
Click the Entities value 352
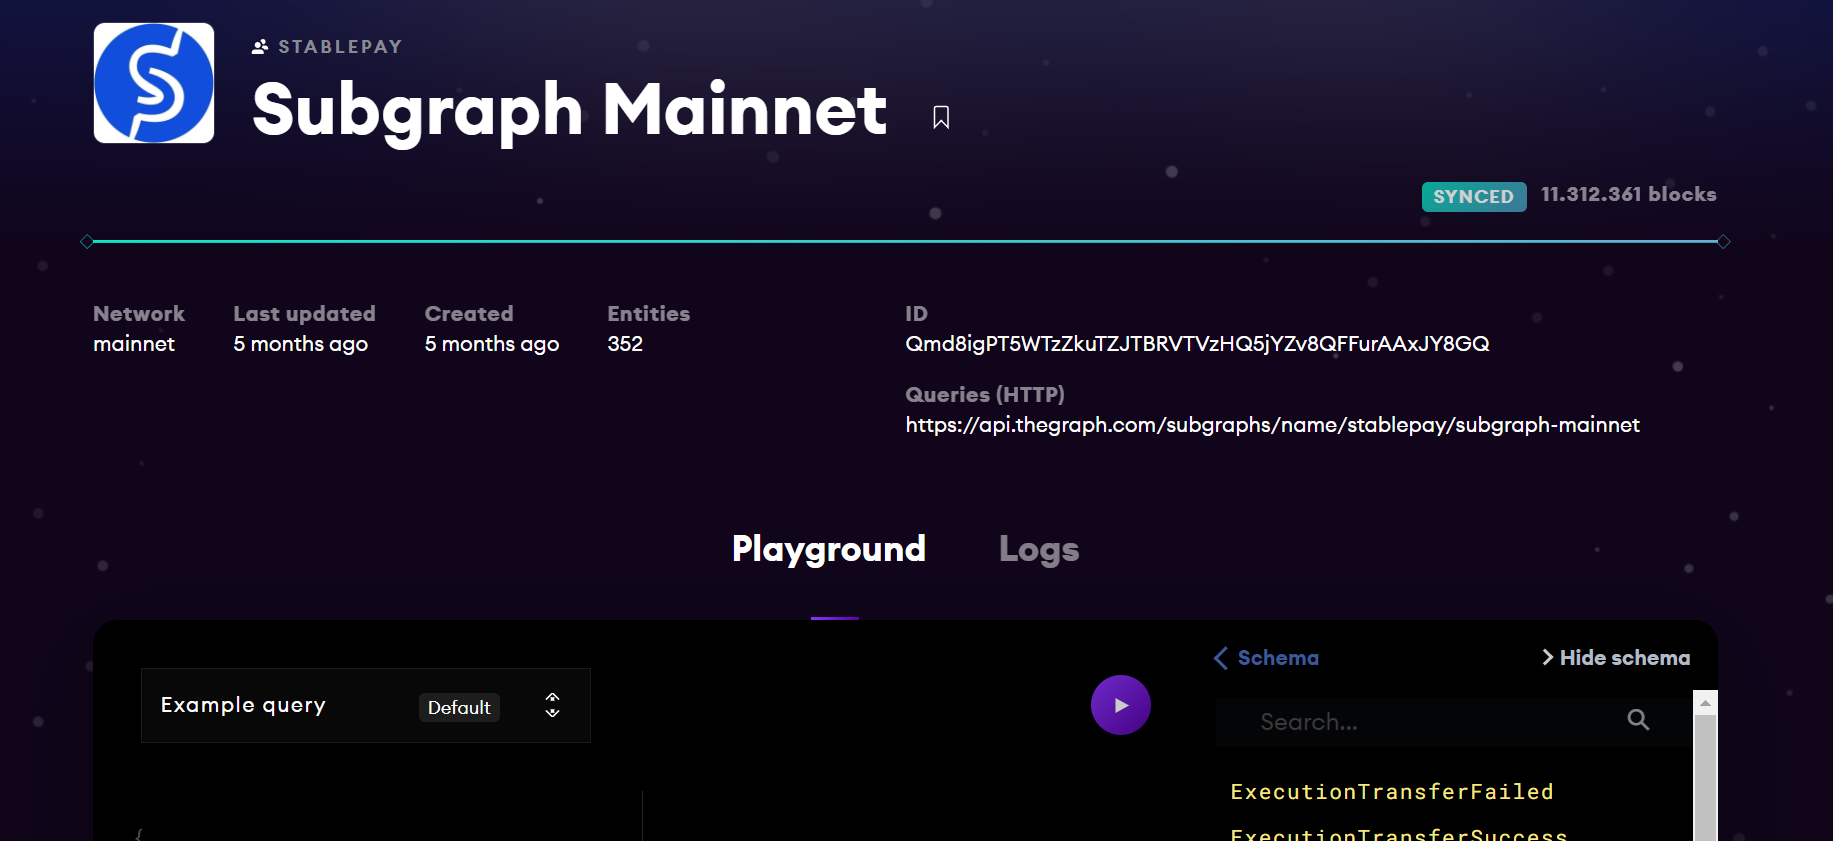[625, 344]
